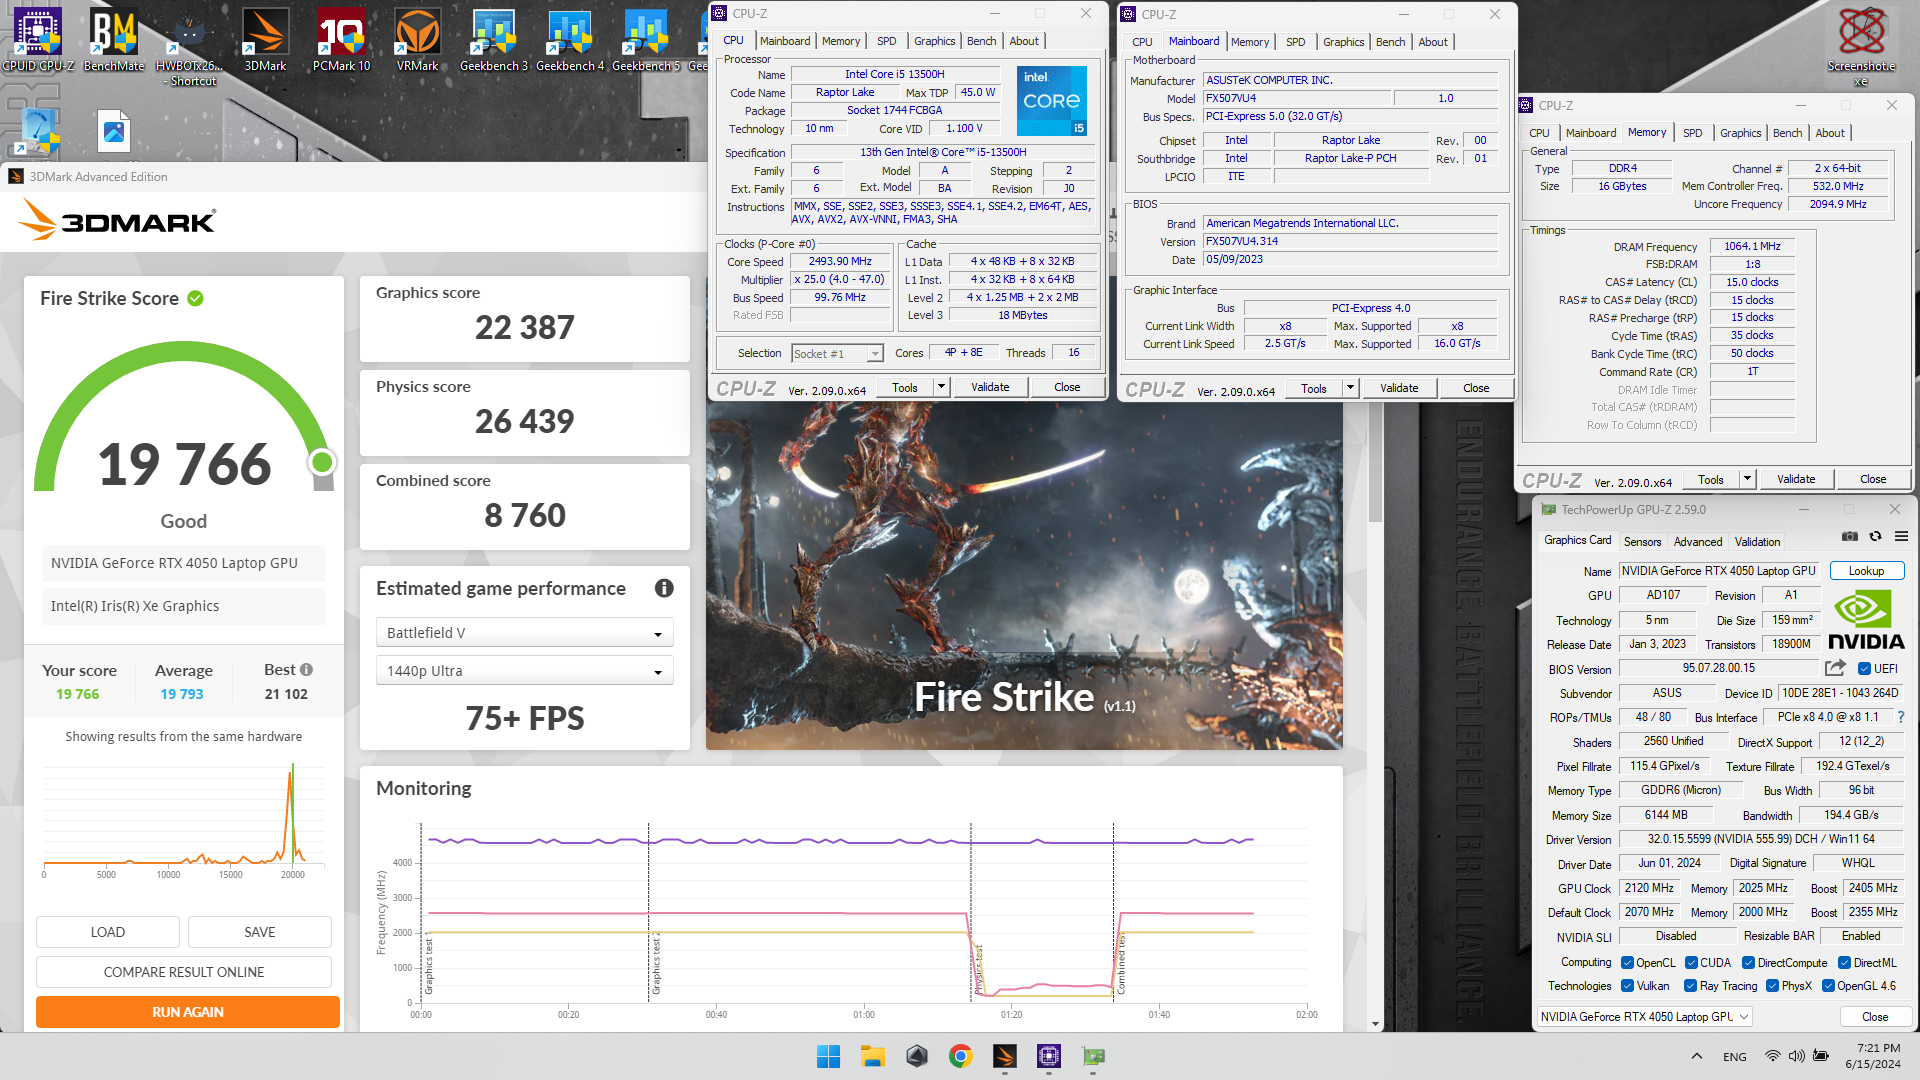The width and height of the screenshot is (1920, 1080).
Task: Open Google Chrome from the taskbar
Action: point(961,1056)
